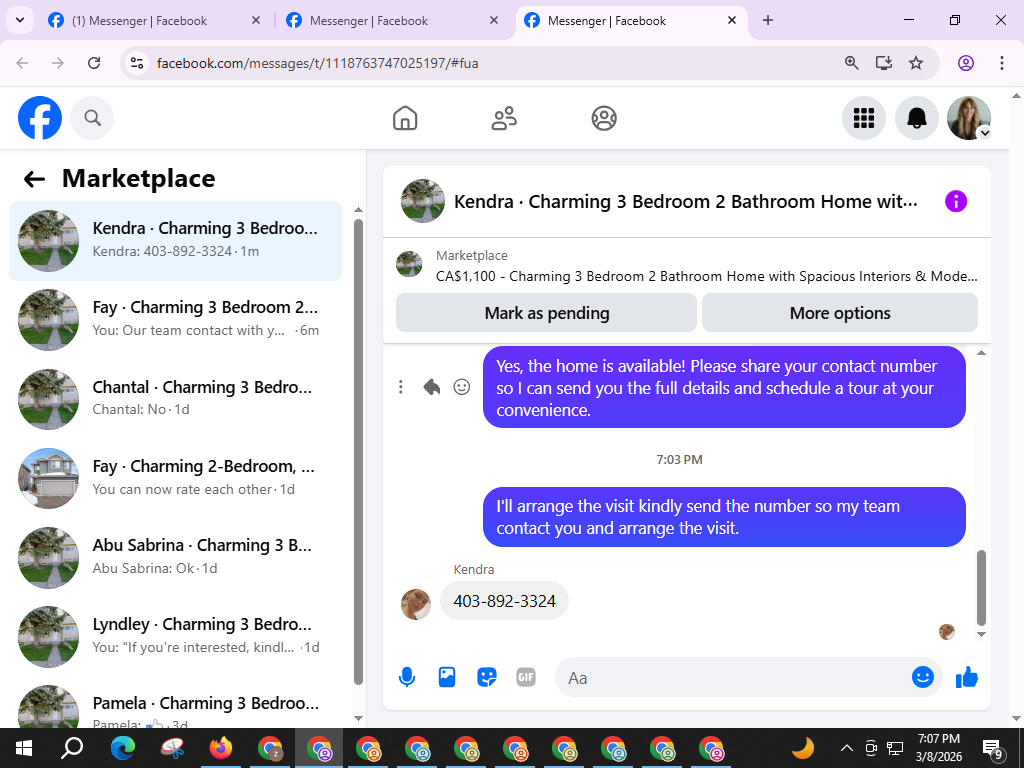Click chat list scrollbar down arrow
Image resolution: width=1024 pixels, height=768 pixels.
tap(358, 718)
